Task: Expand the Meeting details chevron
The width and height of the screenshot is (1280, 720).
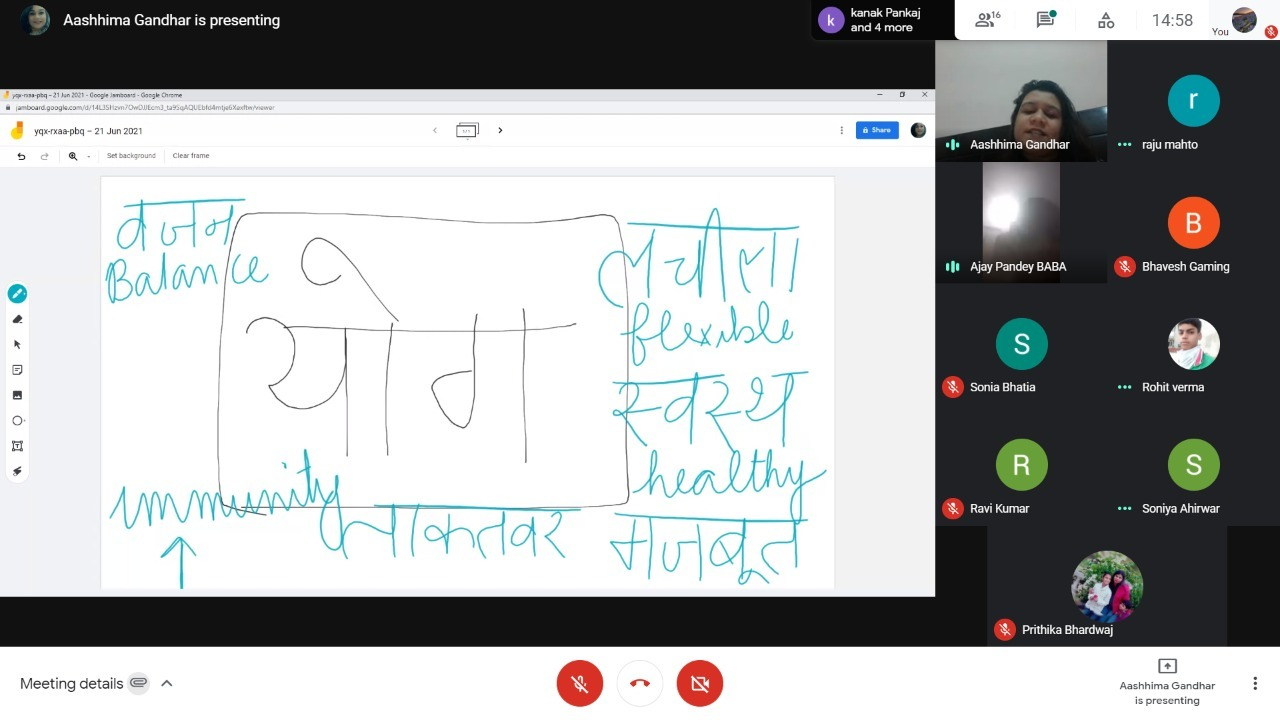Action: point(167,684)
